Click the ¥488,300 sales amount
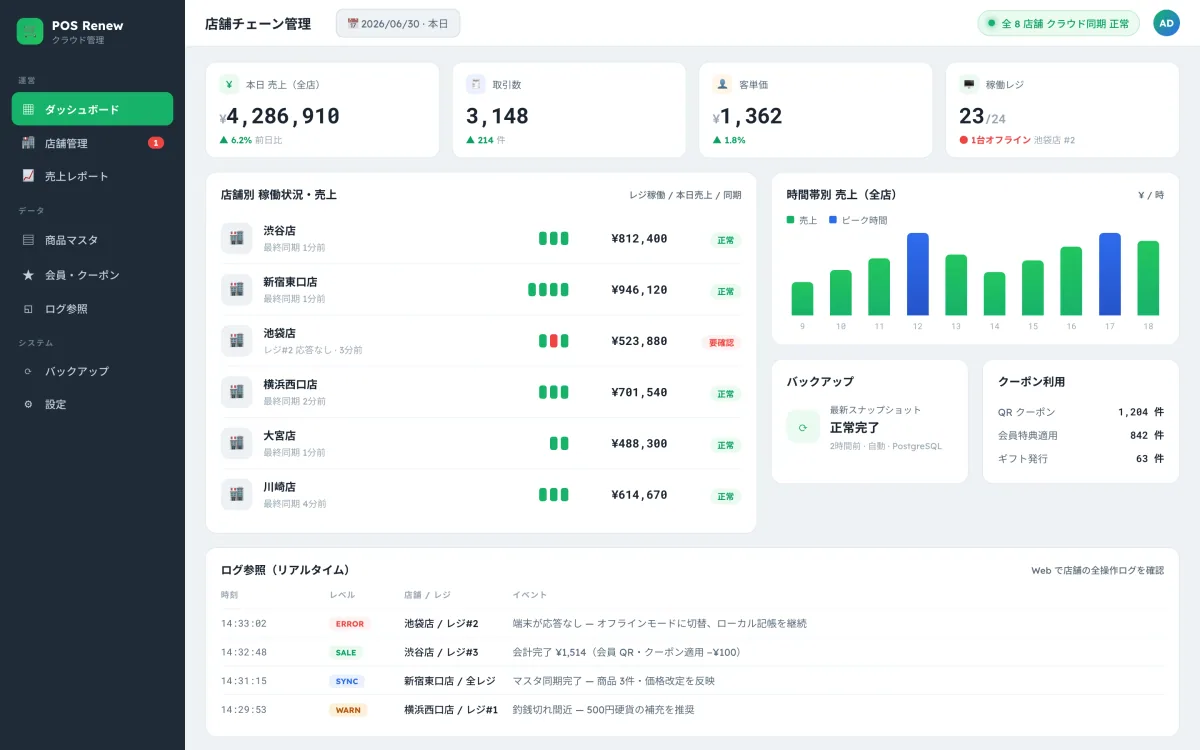This screenshot has height=750, width=1200. pos(639,443)
